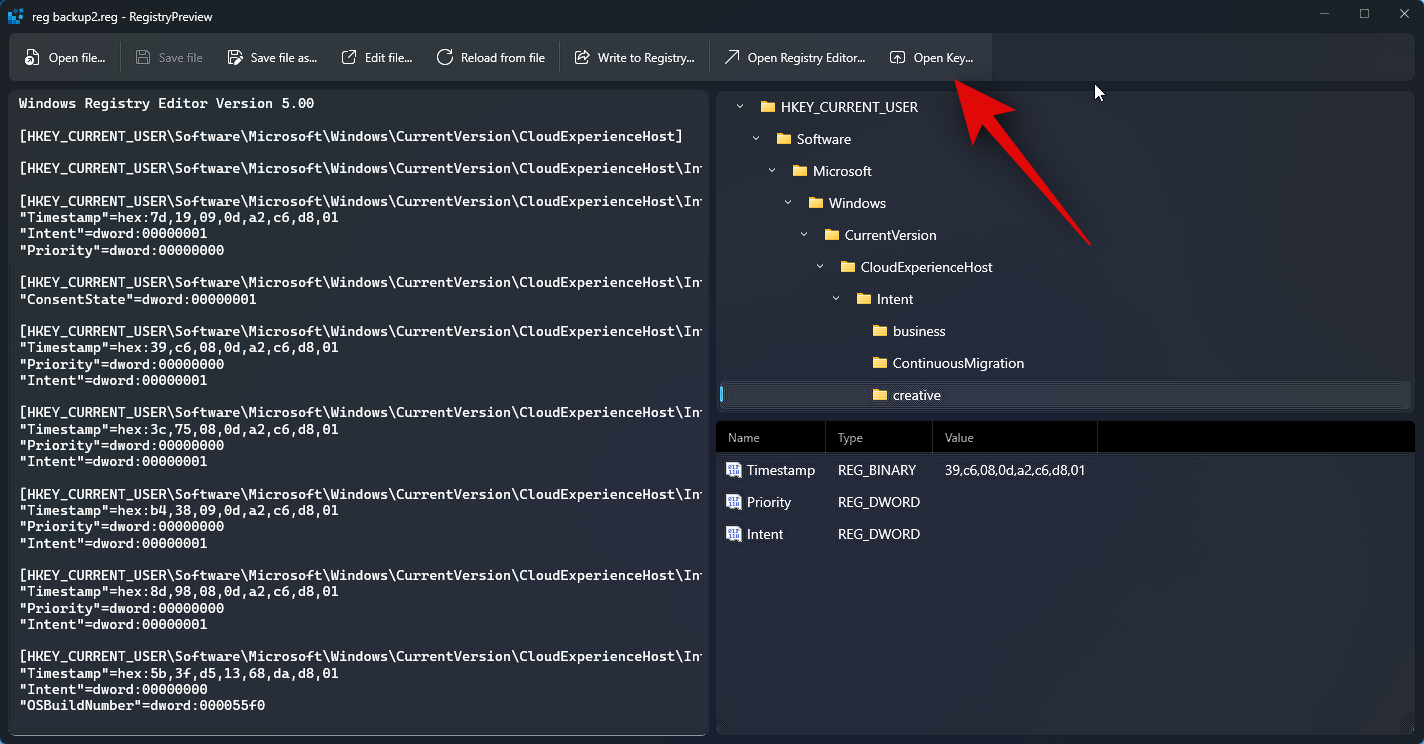Viewport: 1424px width, 744px height.
Task: Collapse the HKEY_CURRENT_USER tree node
Action: point(740,107)
